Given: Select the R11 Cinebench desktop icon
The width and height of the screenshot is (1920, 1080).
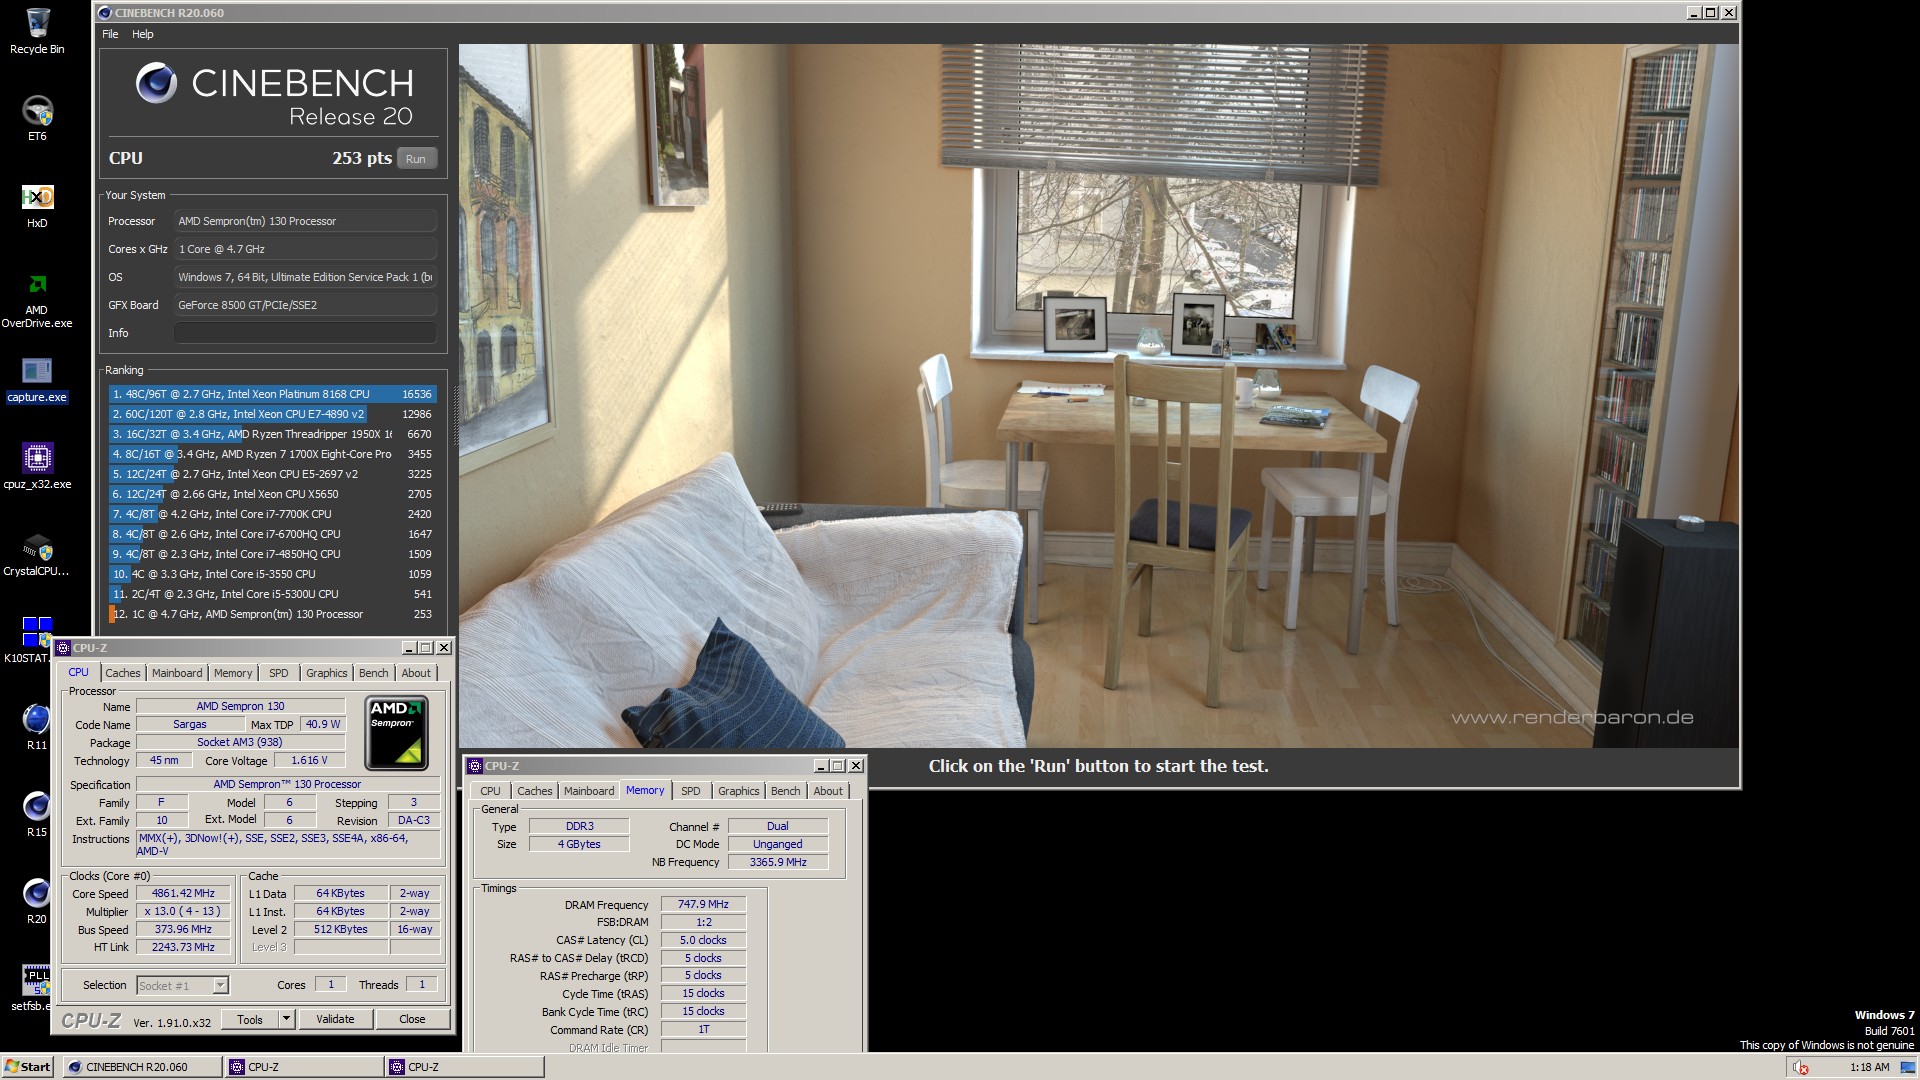Looking at the screenshot, I should click(37, 727).
